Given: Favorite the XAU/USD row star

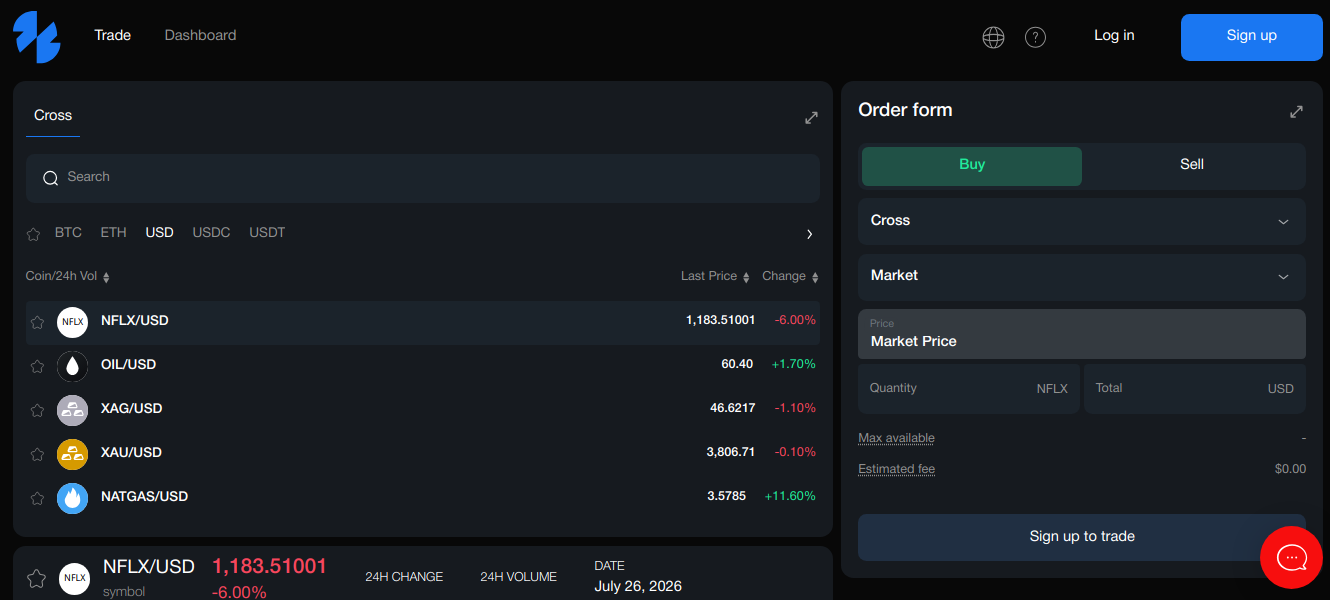Looking at the screenshot, I should [37, 454].
